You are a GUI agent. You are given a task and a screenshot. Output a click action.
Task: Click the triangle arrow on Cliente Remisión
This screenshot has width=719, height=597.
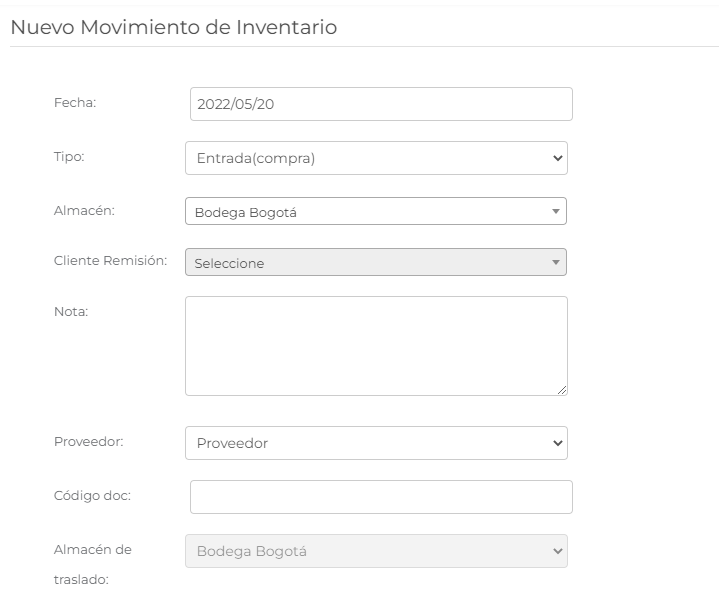(555, 263)
